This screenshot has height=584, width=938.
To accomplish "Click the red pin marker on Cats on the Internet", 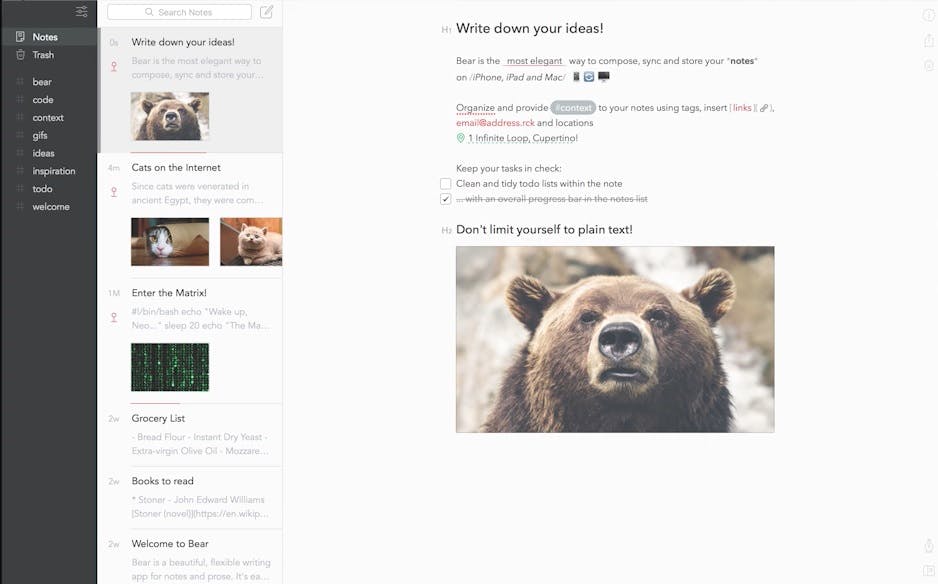I will click(113, 190).
